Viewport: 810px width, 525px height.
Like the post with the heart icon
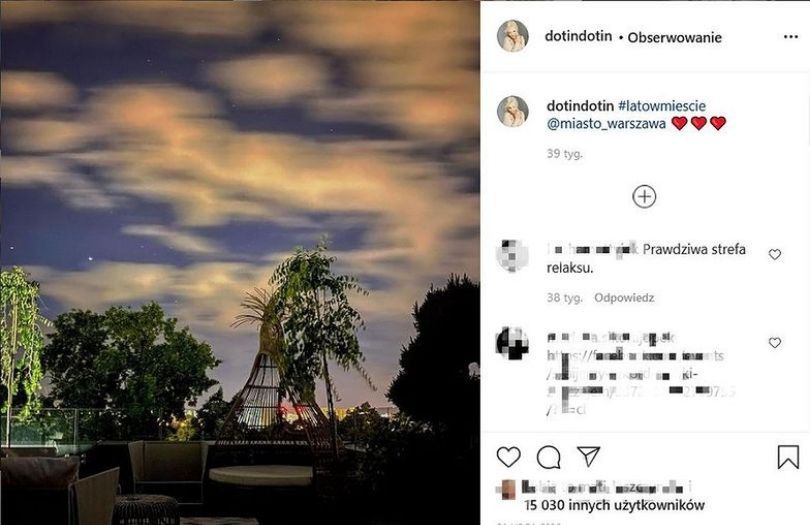[x=508, y=457]
